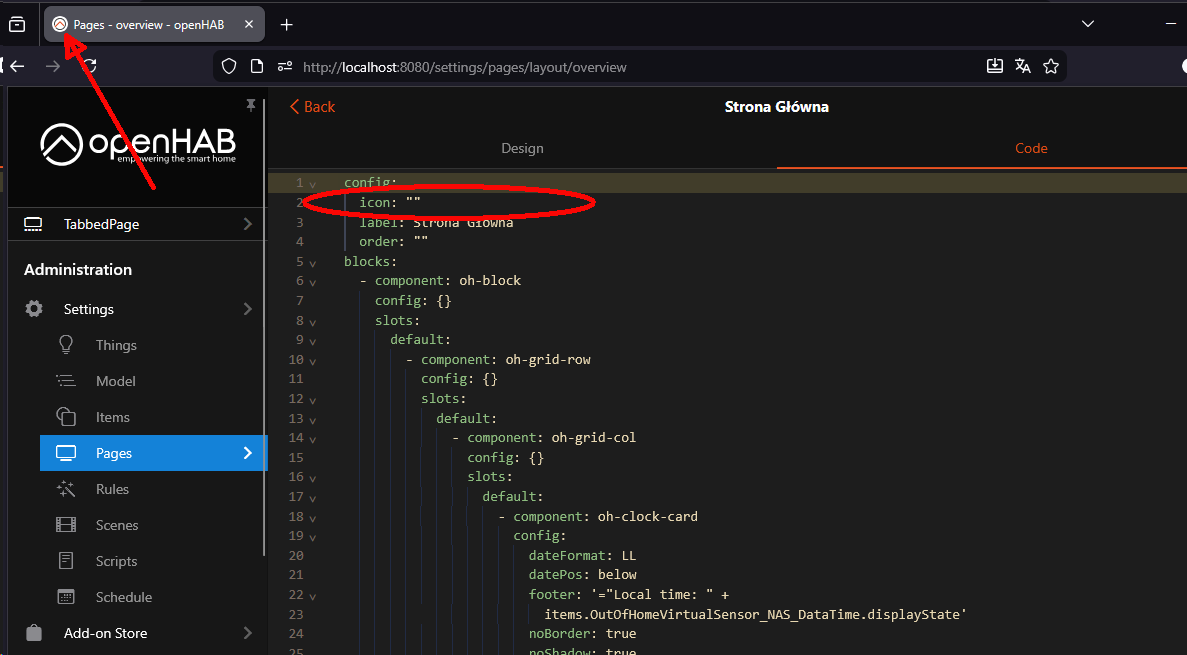Click the Scripts document icon

pyautogui.click(x=66, y=561)
